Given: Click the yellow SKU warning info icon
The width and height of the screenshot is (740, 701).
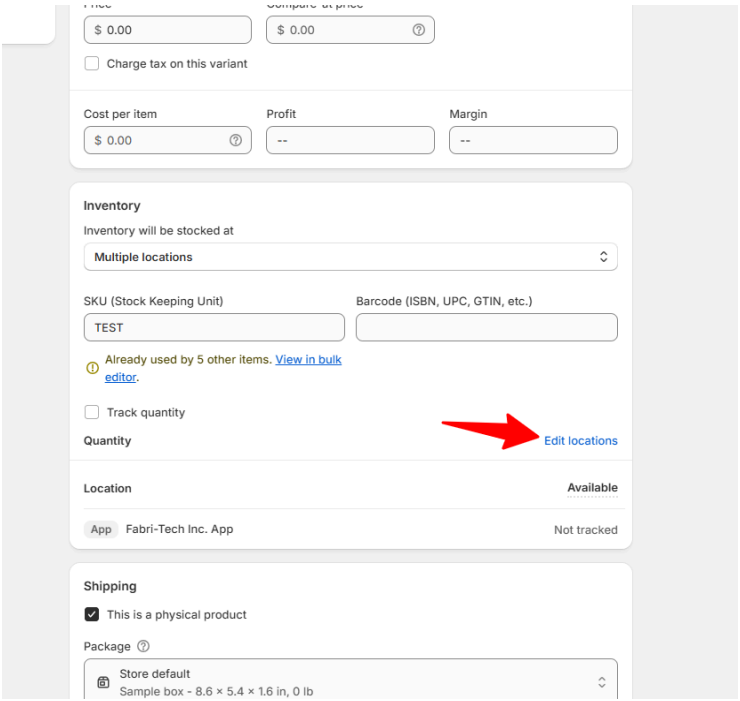Looking at the screenshot, I should click(92, 368).
